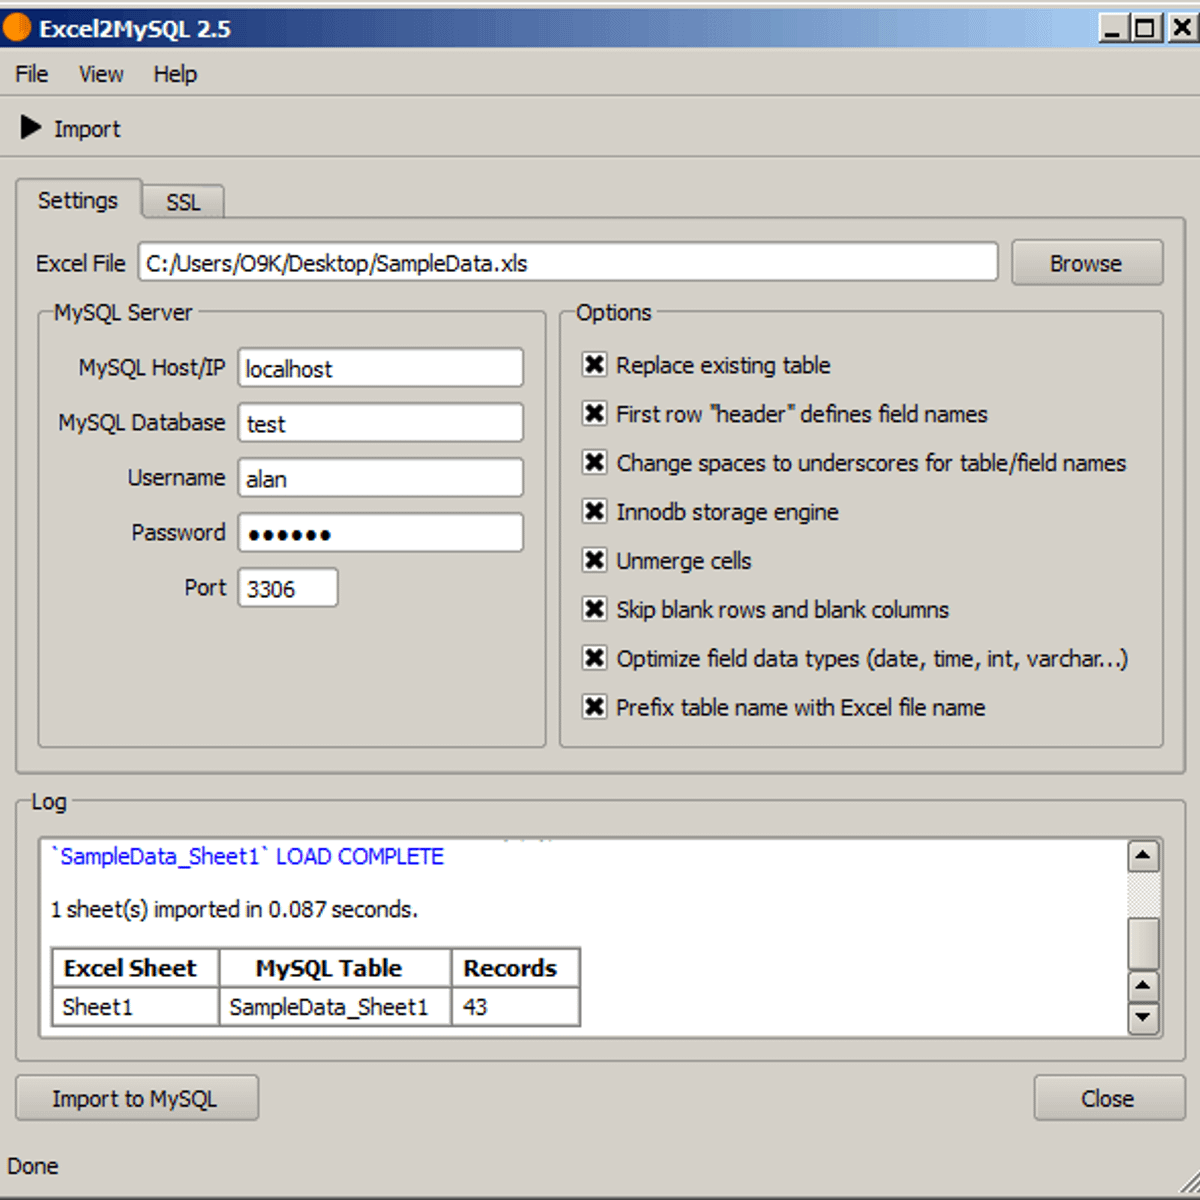Image resolution: width=1200 pixels, height=1200 pixels.
Task: Click the Sheet1 cell in log table
Action: pyautogui.click(x=135, y=1007)
